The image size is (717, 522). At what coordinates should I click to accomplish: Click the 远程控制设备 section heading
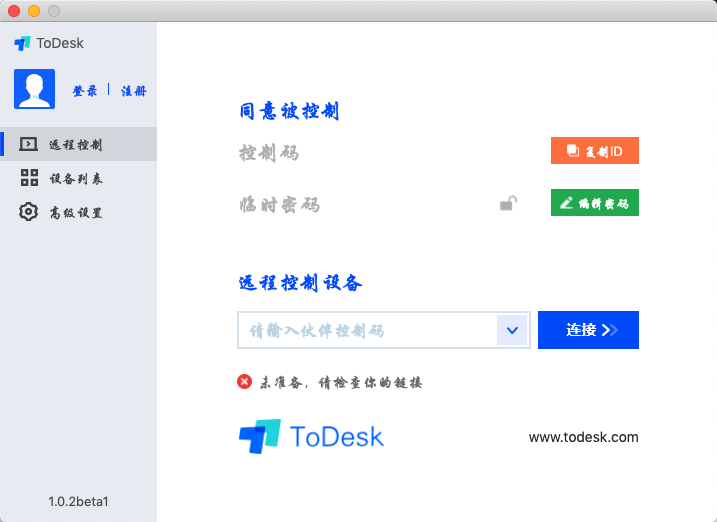[300, 283]
